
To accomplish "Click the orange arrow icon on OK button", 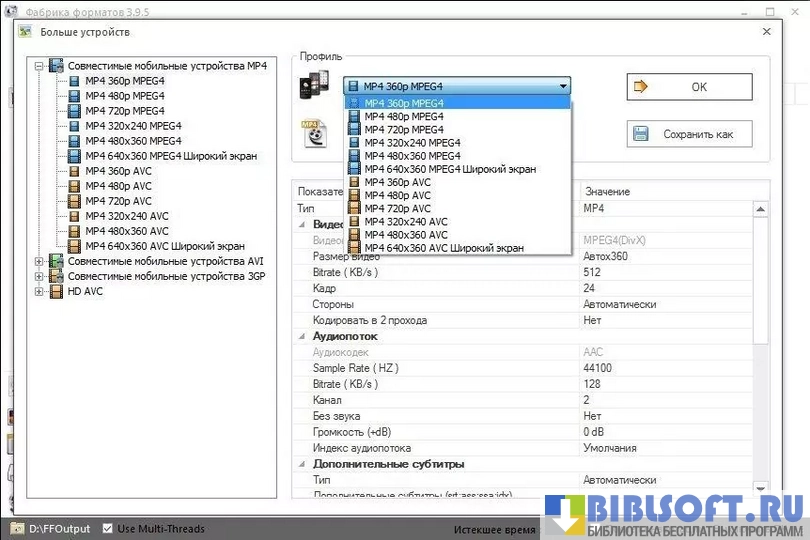I will click(x=641, y=87).
